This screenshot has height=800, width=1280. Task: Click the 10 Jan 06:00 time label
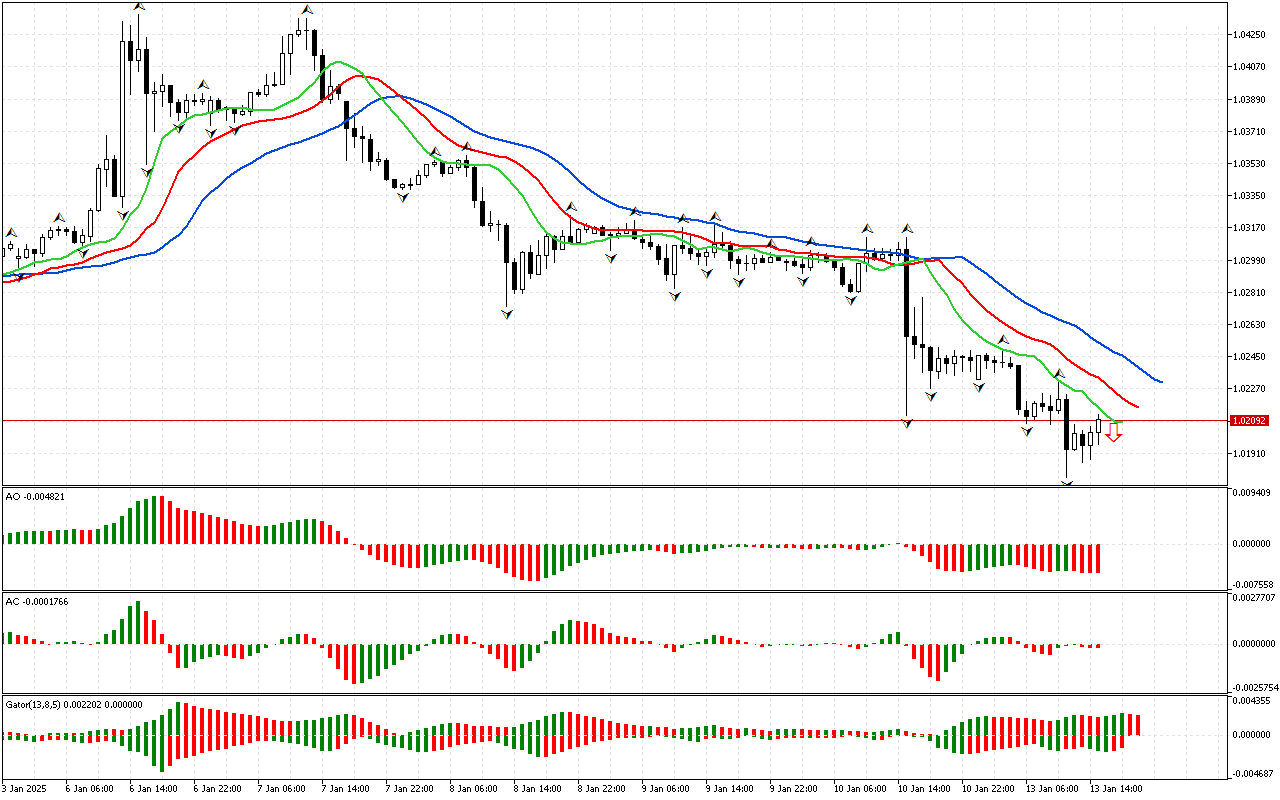861,788
